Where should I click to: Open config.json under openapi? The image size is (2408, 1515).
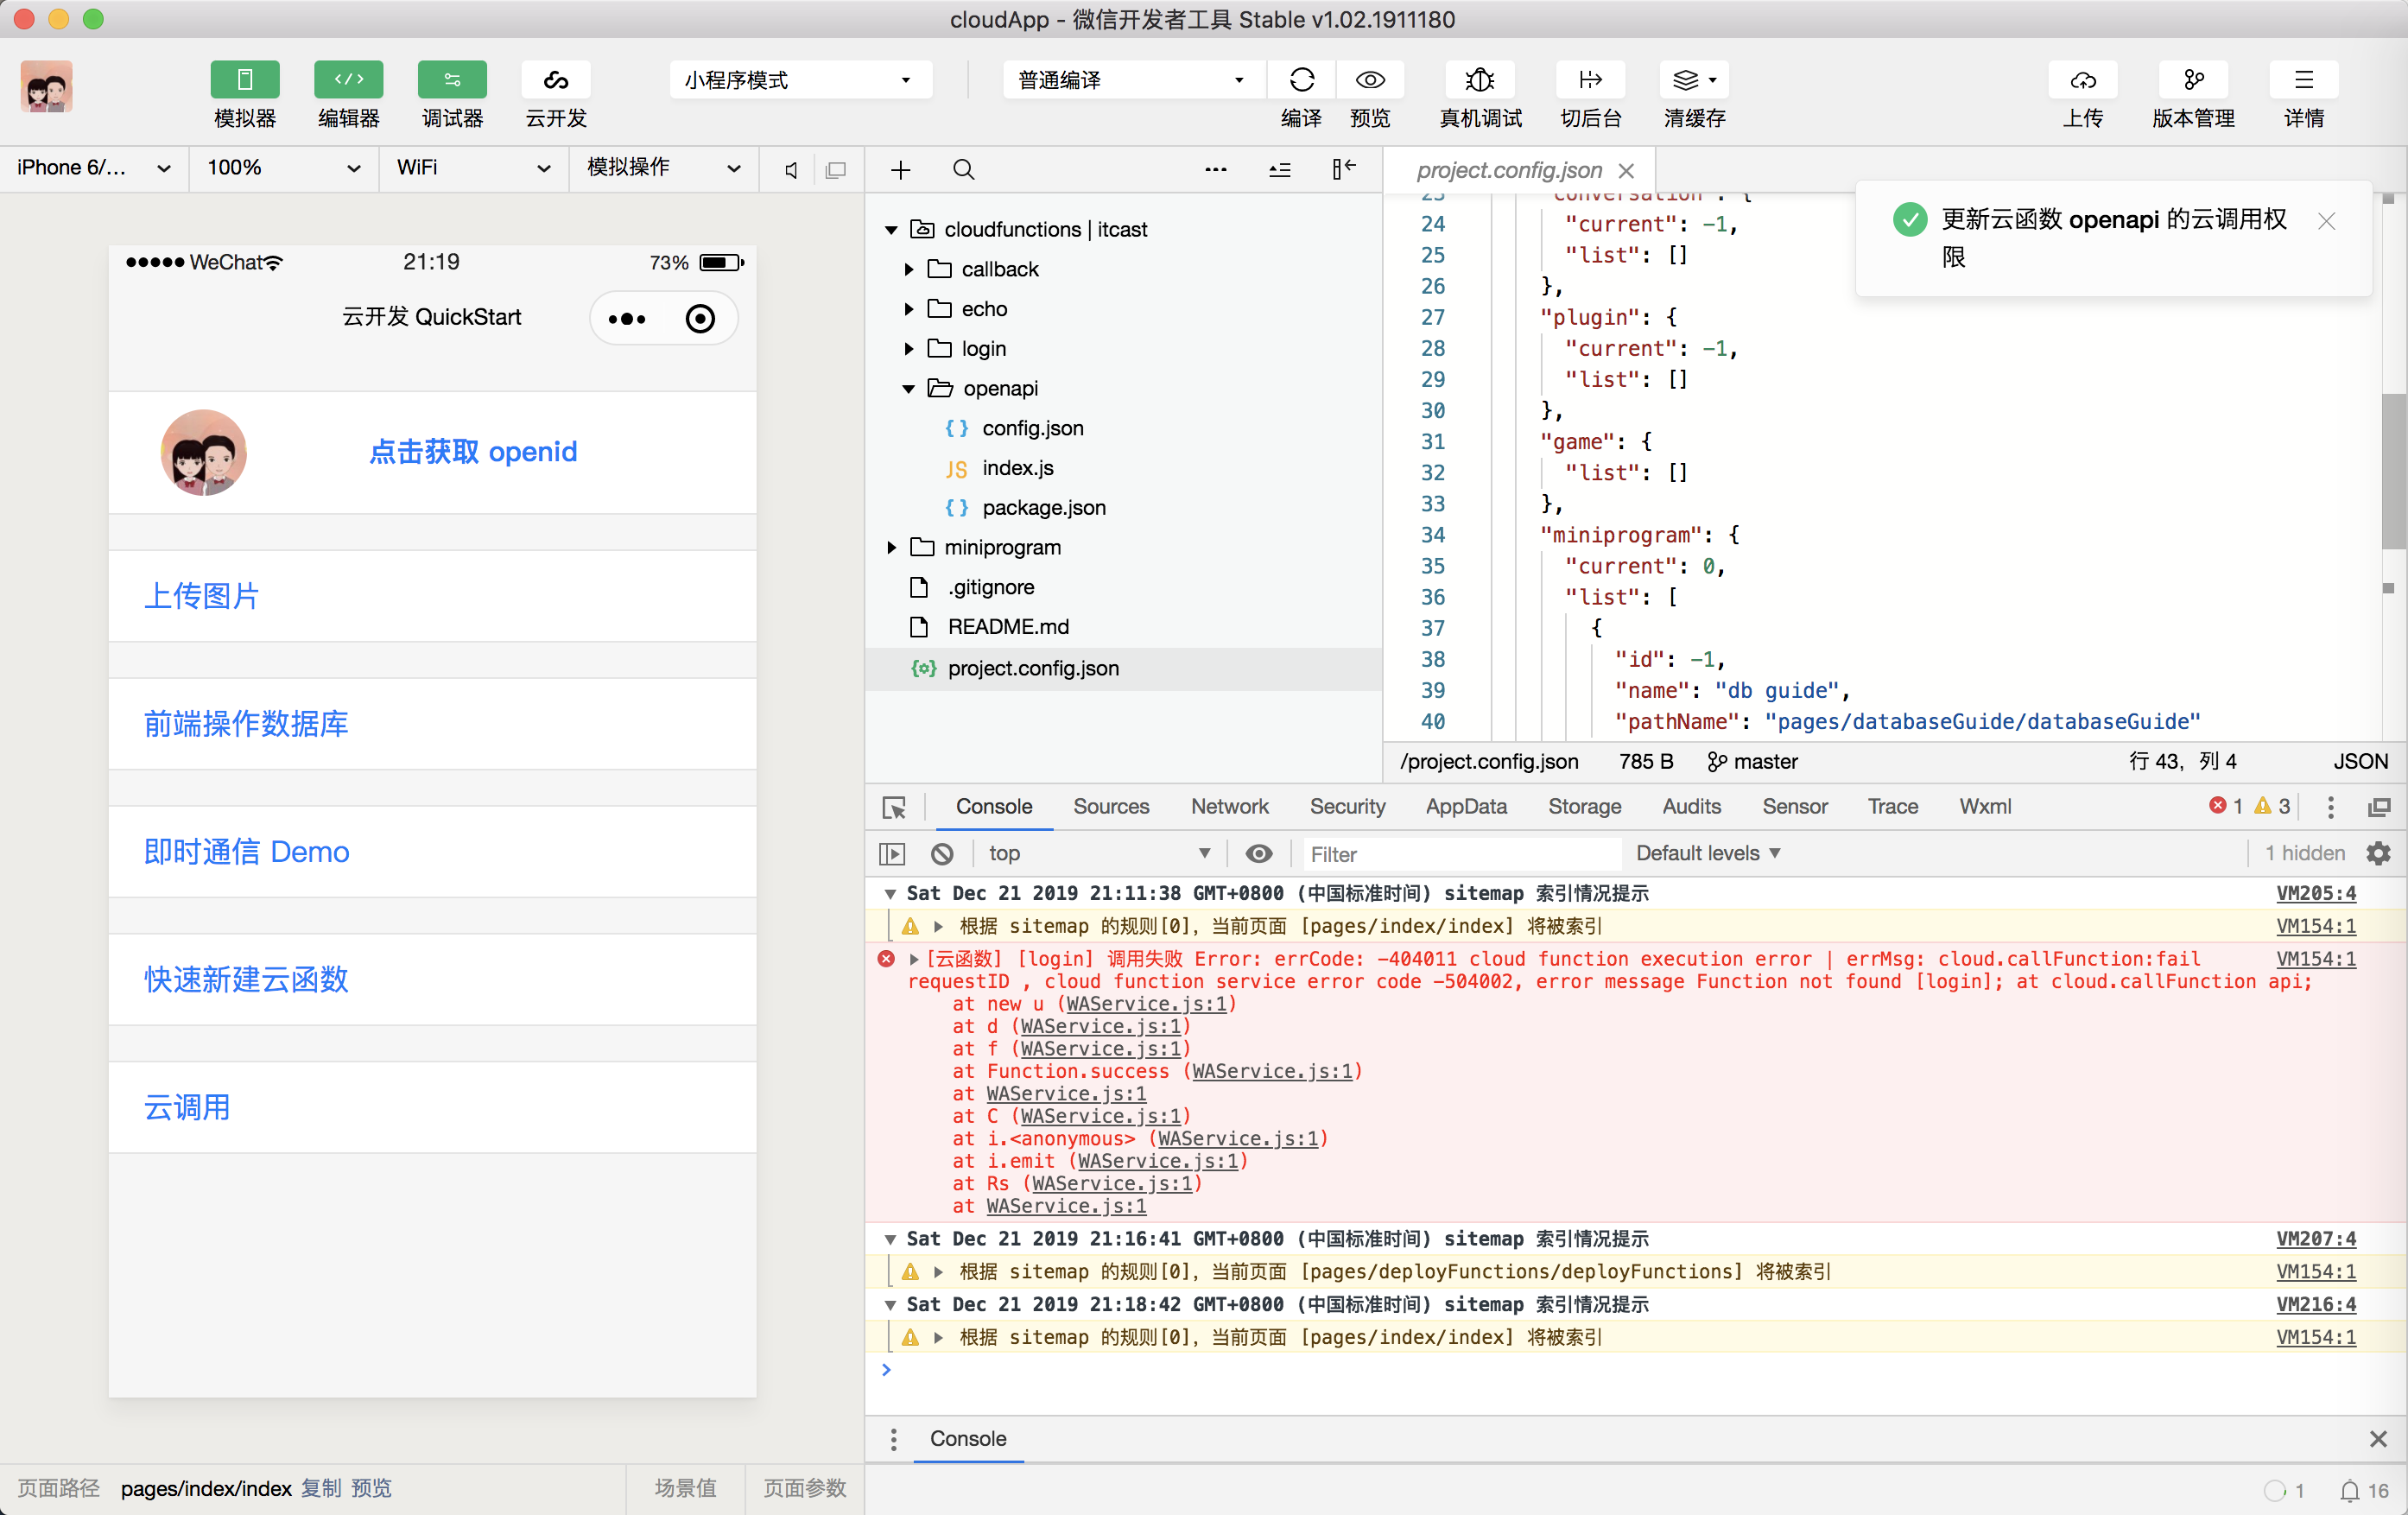coord(1032,429)
